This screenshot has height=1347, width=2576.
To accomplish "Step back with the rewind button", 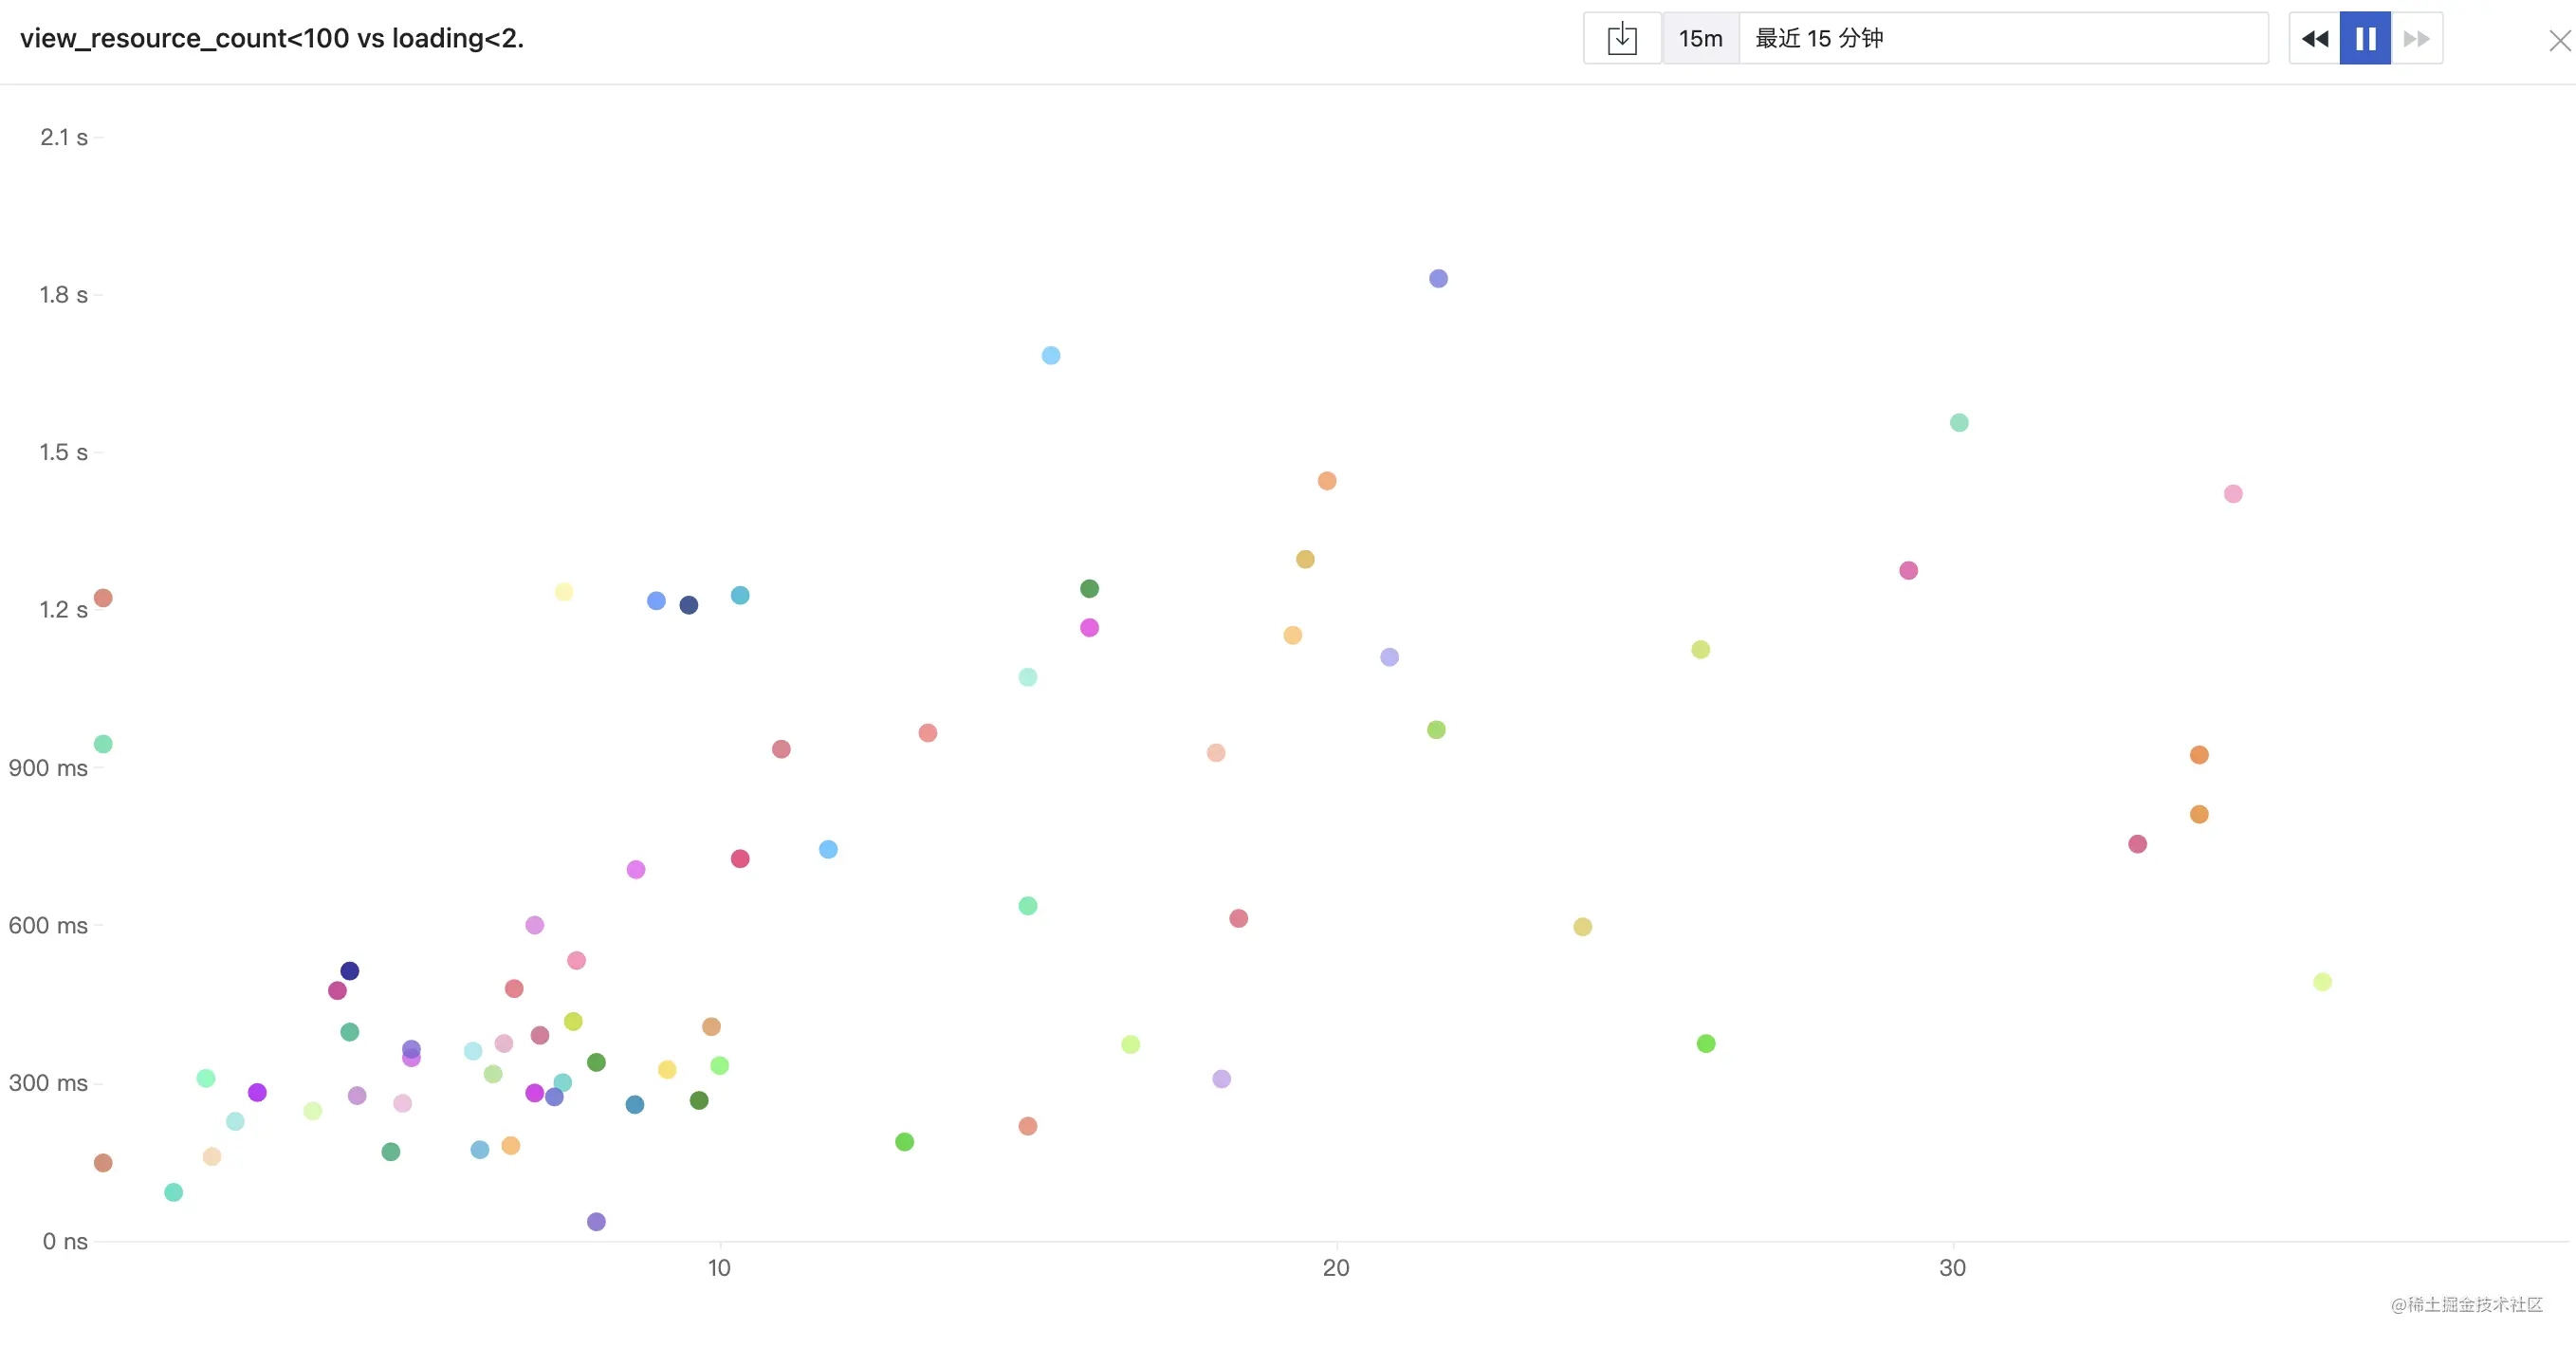I will (x=2315, y=39).
